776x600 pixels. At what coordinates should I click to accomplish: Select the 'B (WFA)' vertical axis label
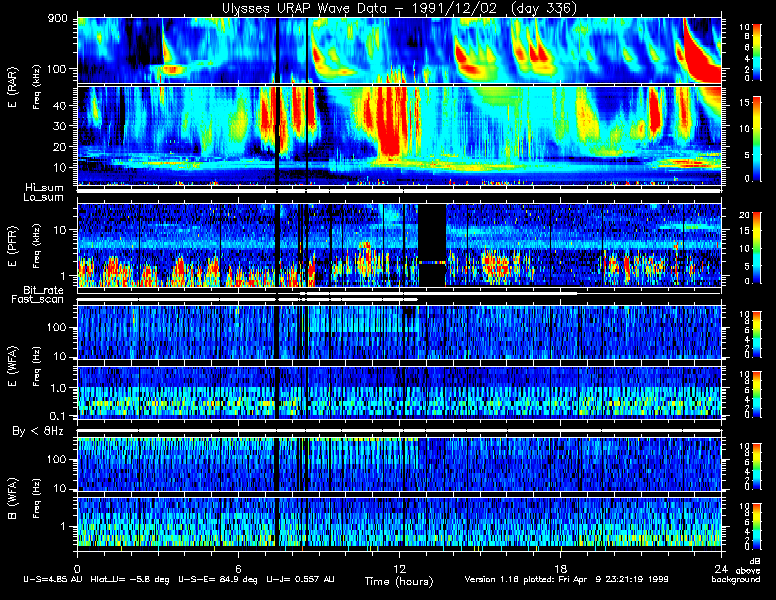pos(13,499)
